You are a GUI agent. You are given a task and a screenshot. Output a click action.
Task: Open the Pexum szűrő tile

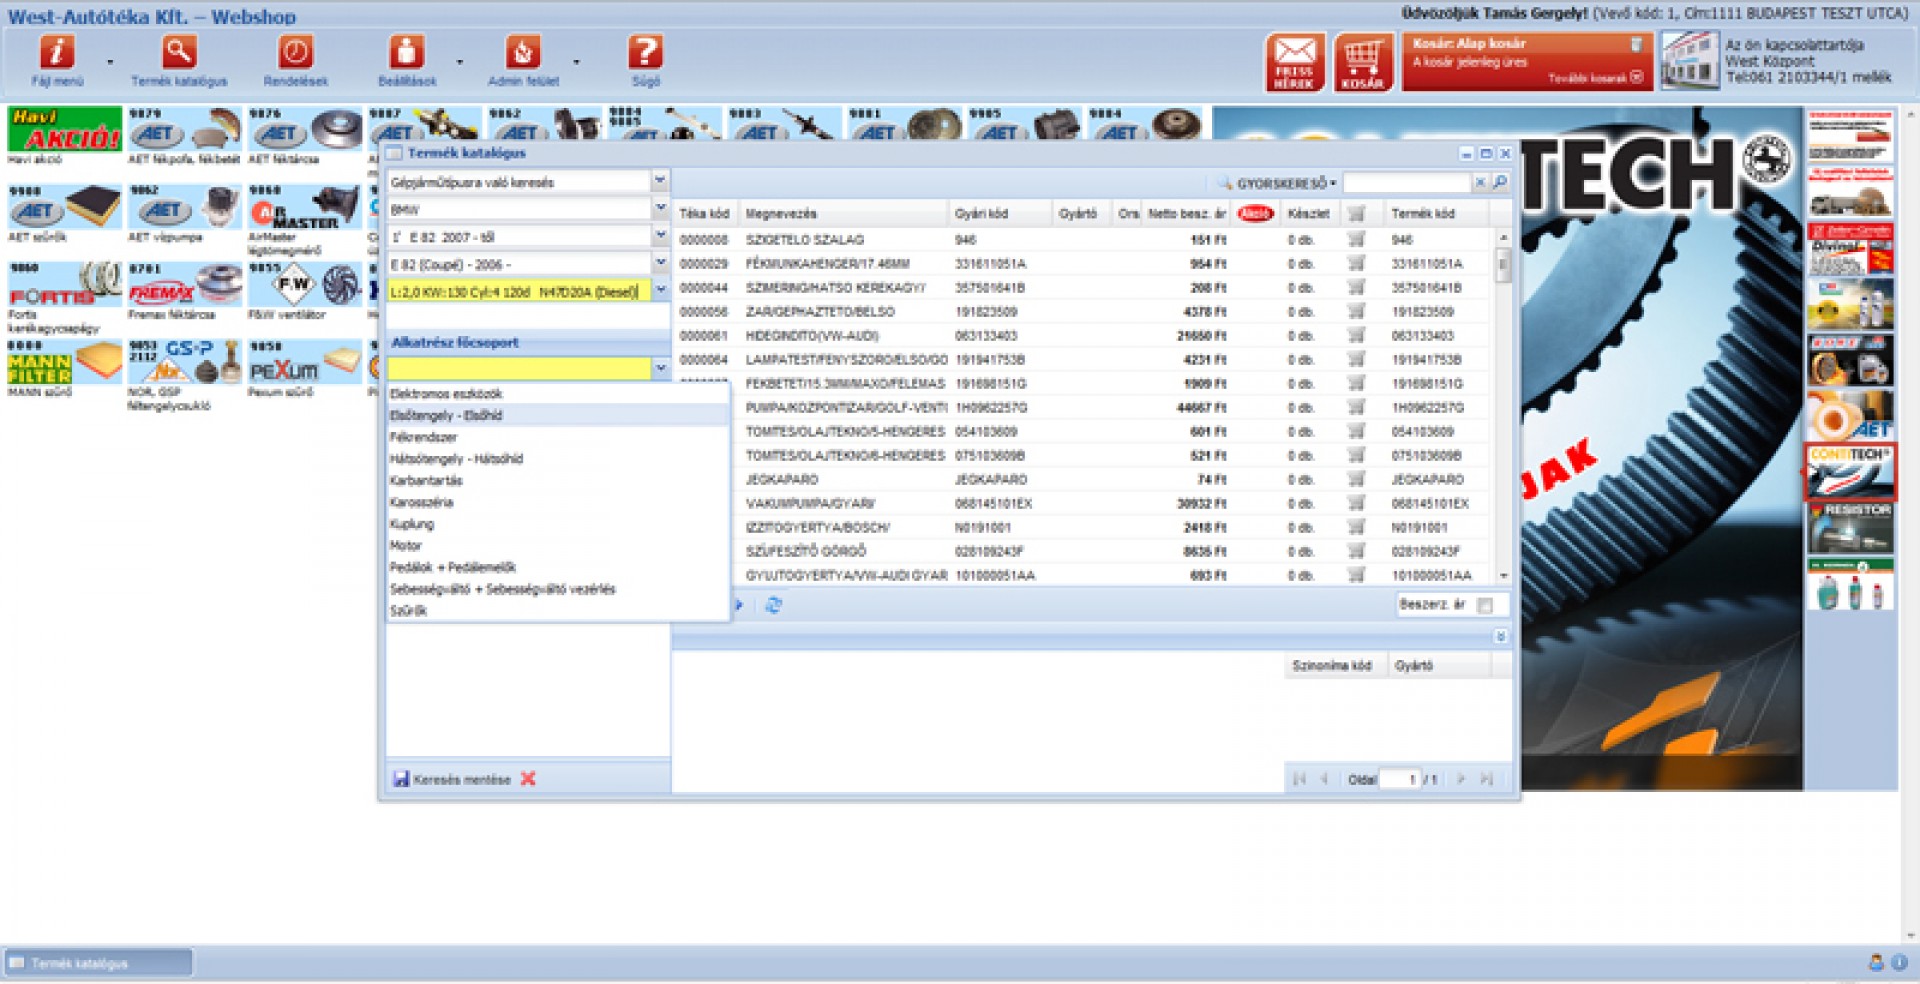[x=305, y=368]
